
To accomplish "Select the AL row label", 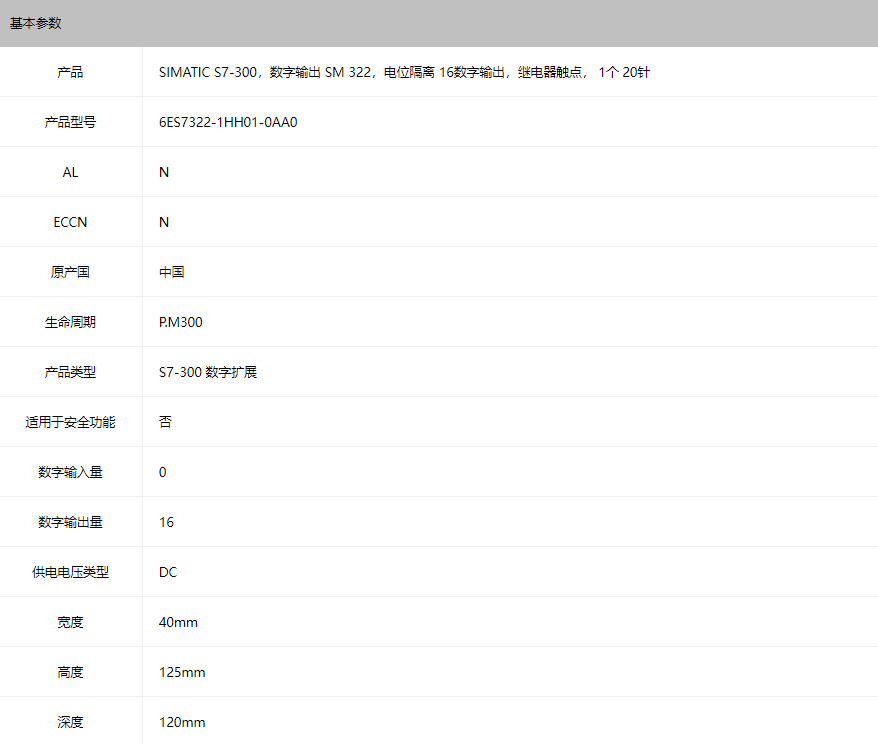I will click(x=70, y=172).
